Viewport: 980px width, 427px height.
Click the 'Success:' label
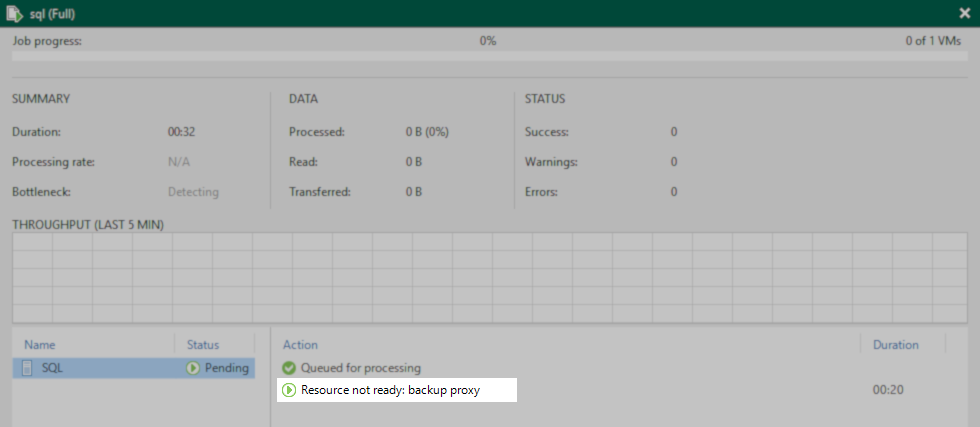tap(546, 132)
